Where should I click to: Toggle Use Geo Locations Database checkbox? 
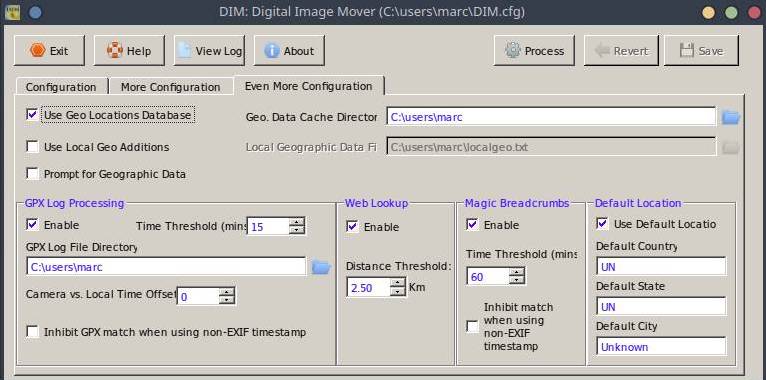[x=32, y=115]
